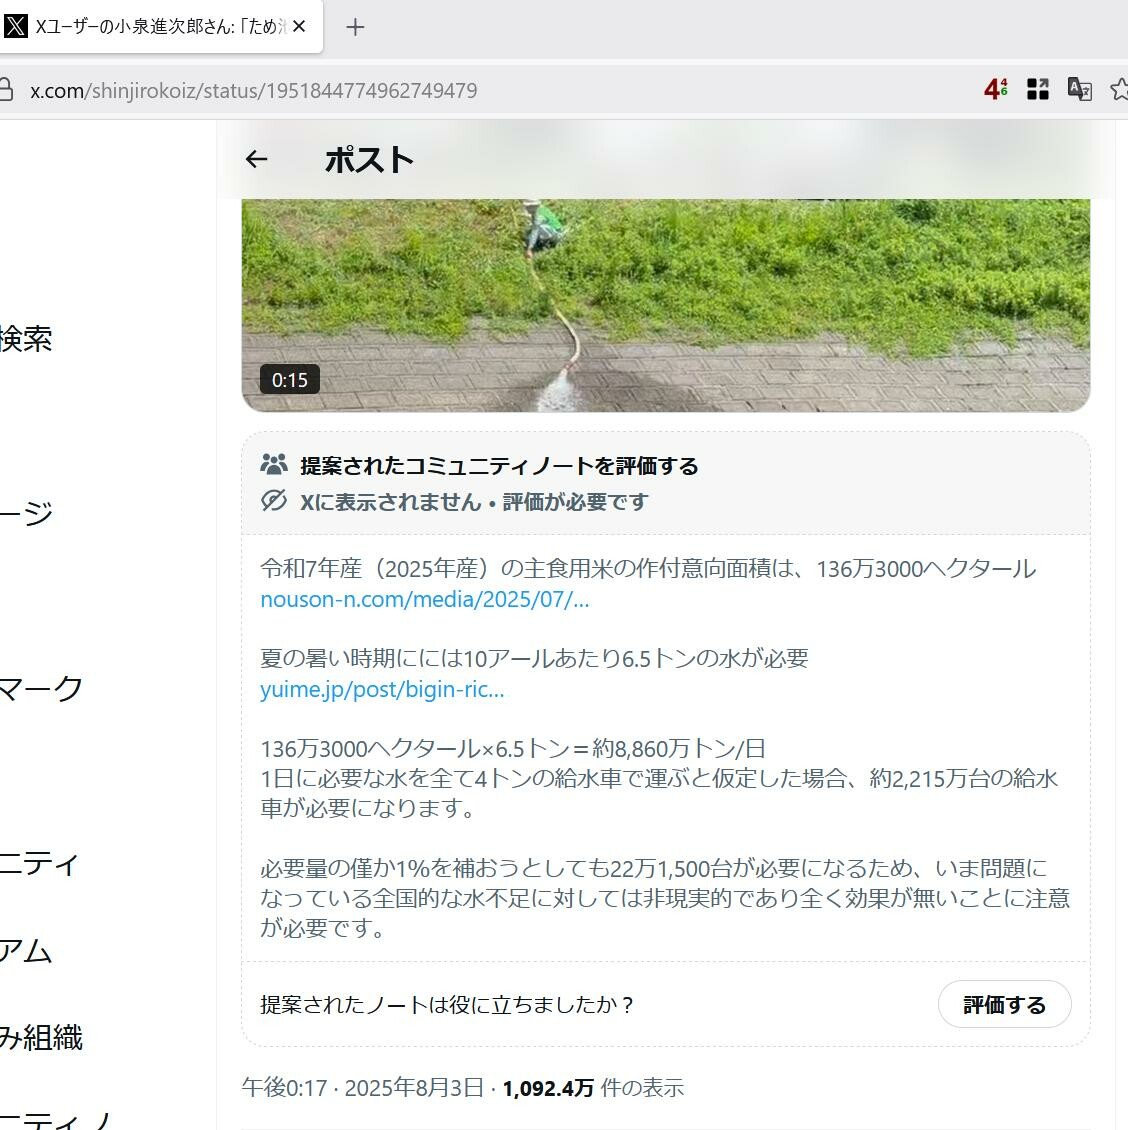Viewport: 1128px width, 1130px height.
Task: Click the 午後0:17 · 2025年8月3日 timestamp
Action: pos(363,1087)
